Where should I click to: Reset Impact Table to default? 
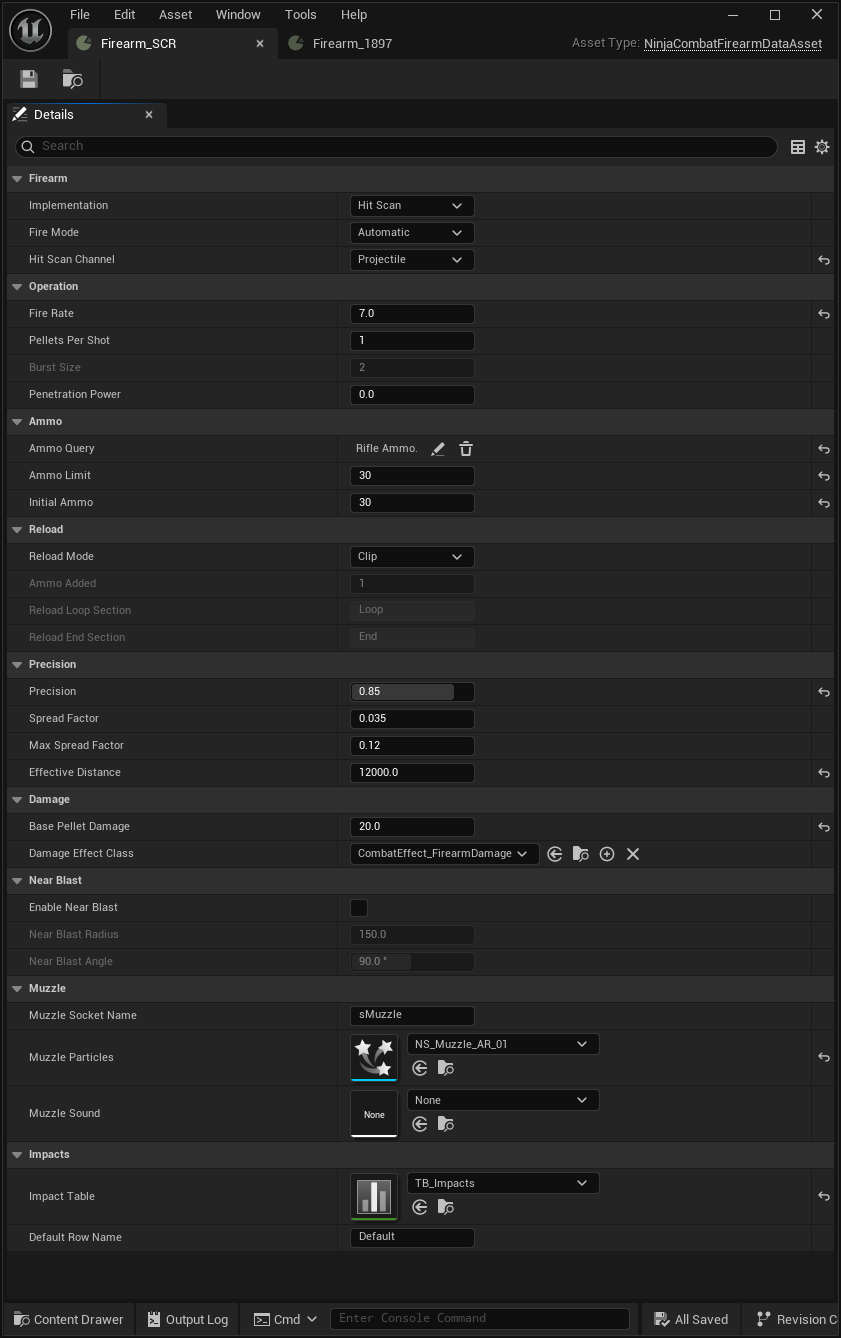[x=824, y=1196]
